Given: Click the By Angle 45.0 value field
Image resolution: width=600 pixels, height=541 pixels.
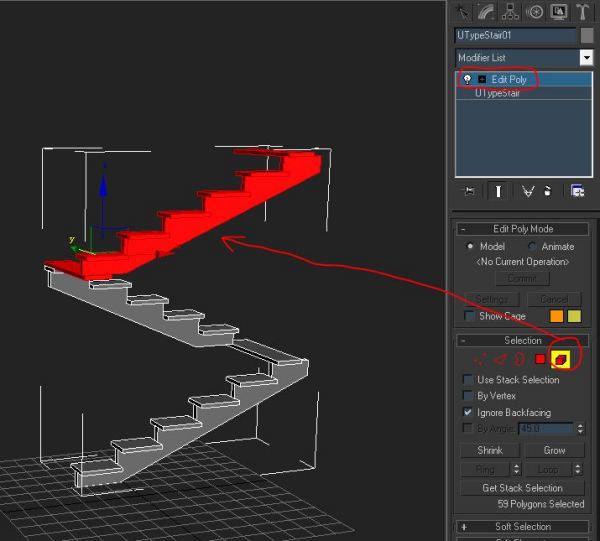Looking at the screenshot, I should (546, 429).
